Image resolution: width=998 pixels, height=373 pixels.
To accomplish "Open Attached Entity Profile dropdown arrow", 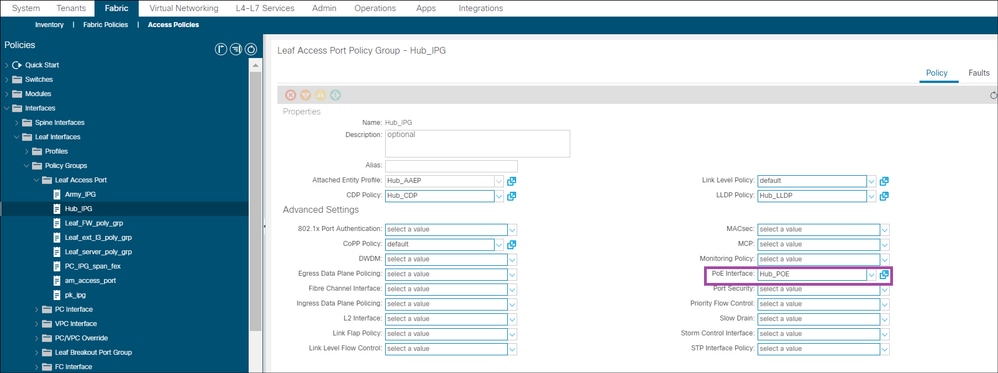I will 499,181.
